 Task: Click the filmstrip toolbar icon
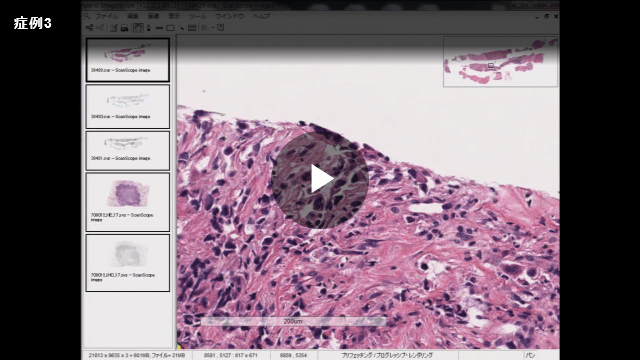192,28
